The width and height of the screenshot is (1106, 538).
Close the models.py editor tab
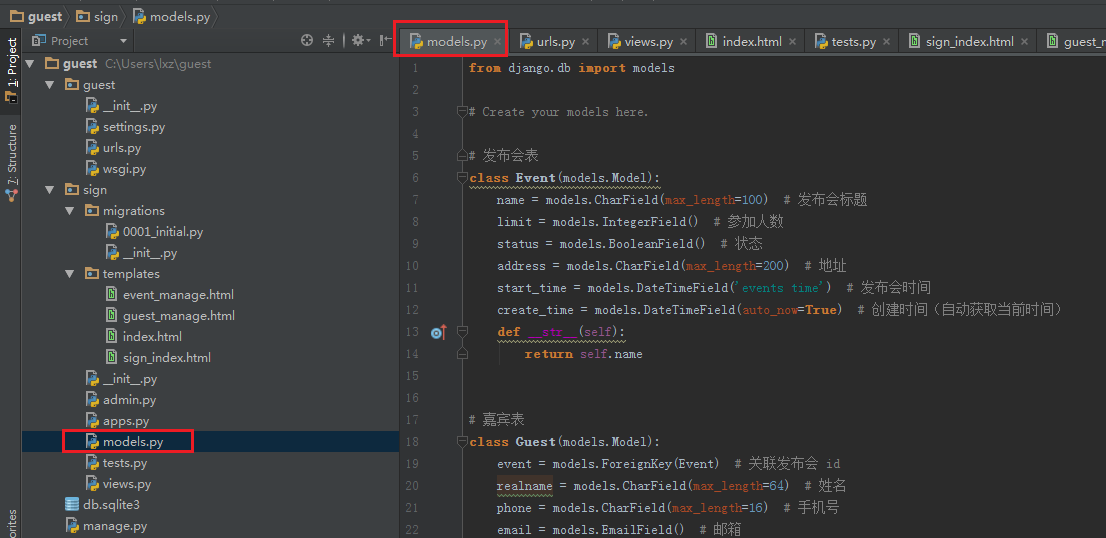497,42
